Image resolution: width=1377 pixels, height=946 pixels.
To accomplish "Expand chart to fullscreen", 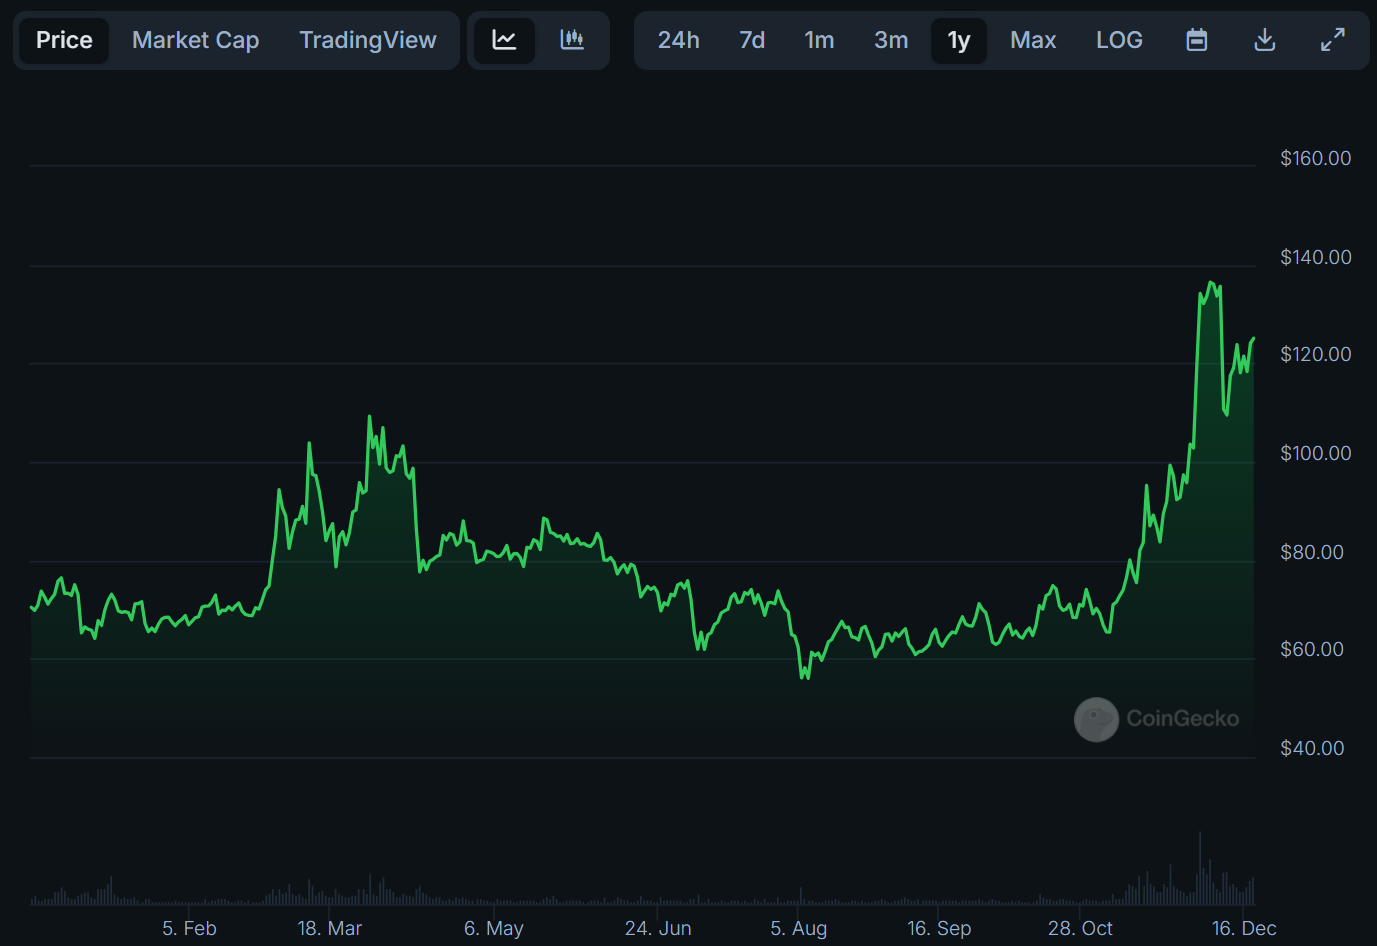I will click(1333, 40).
